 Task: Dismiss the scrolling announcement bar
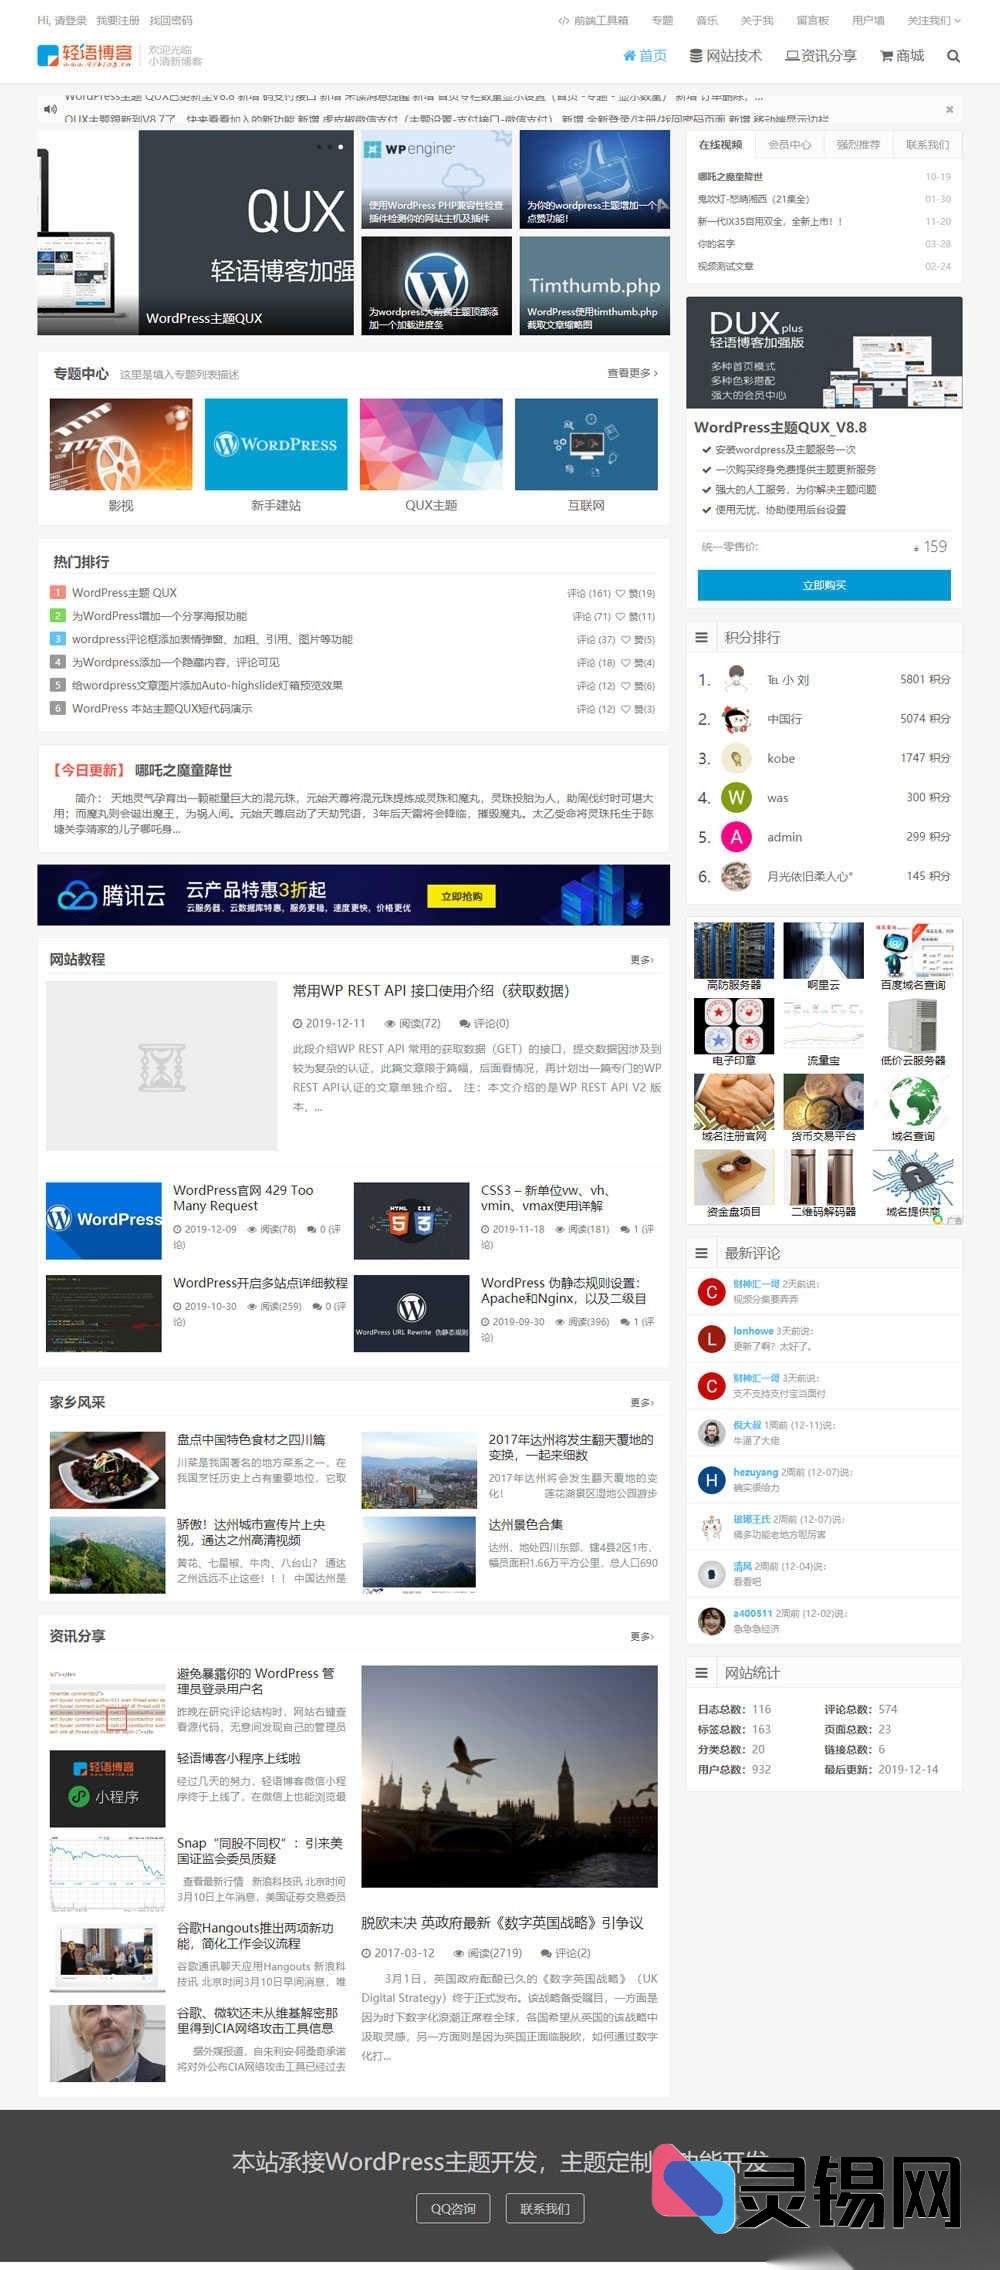coord(949,109)
